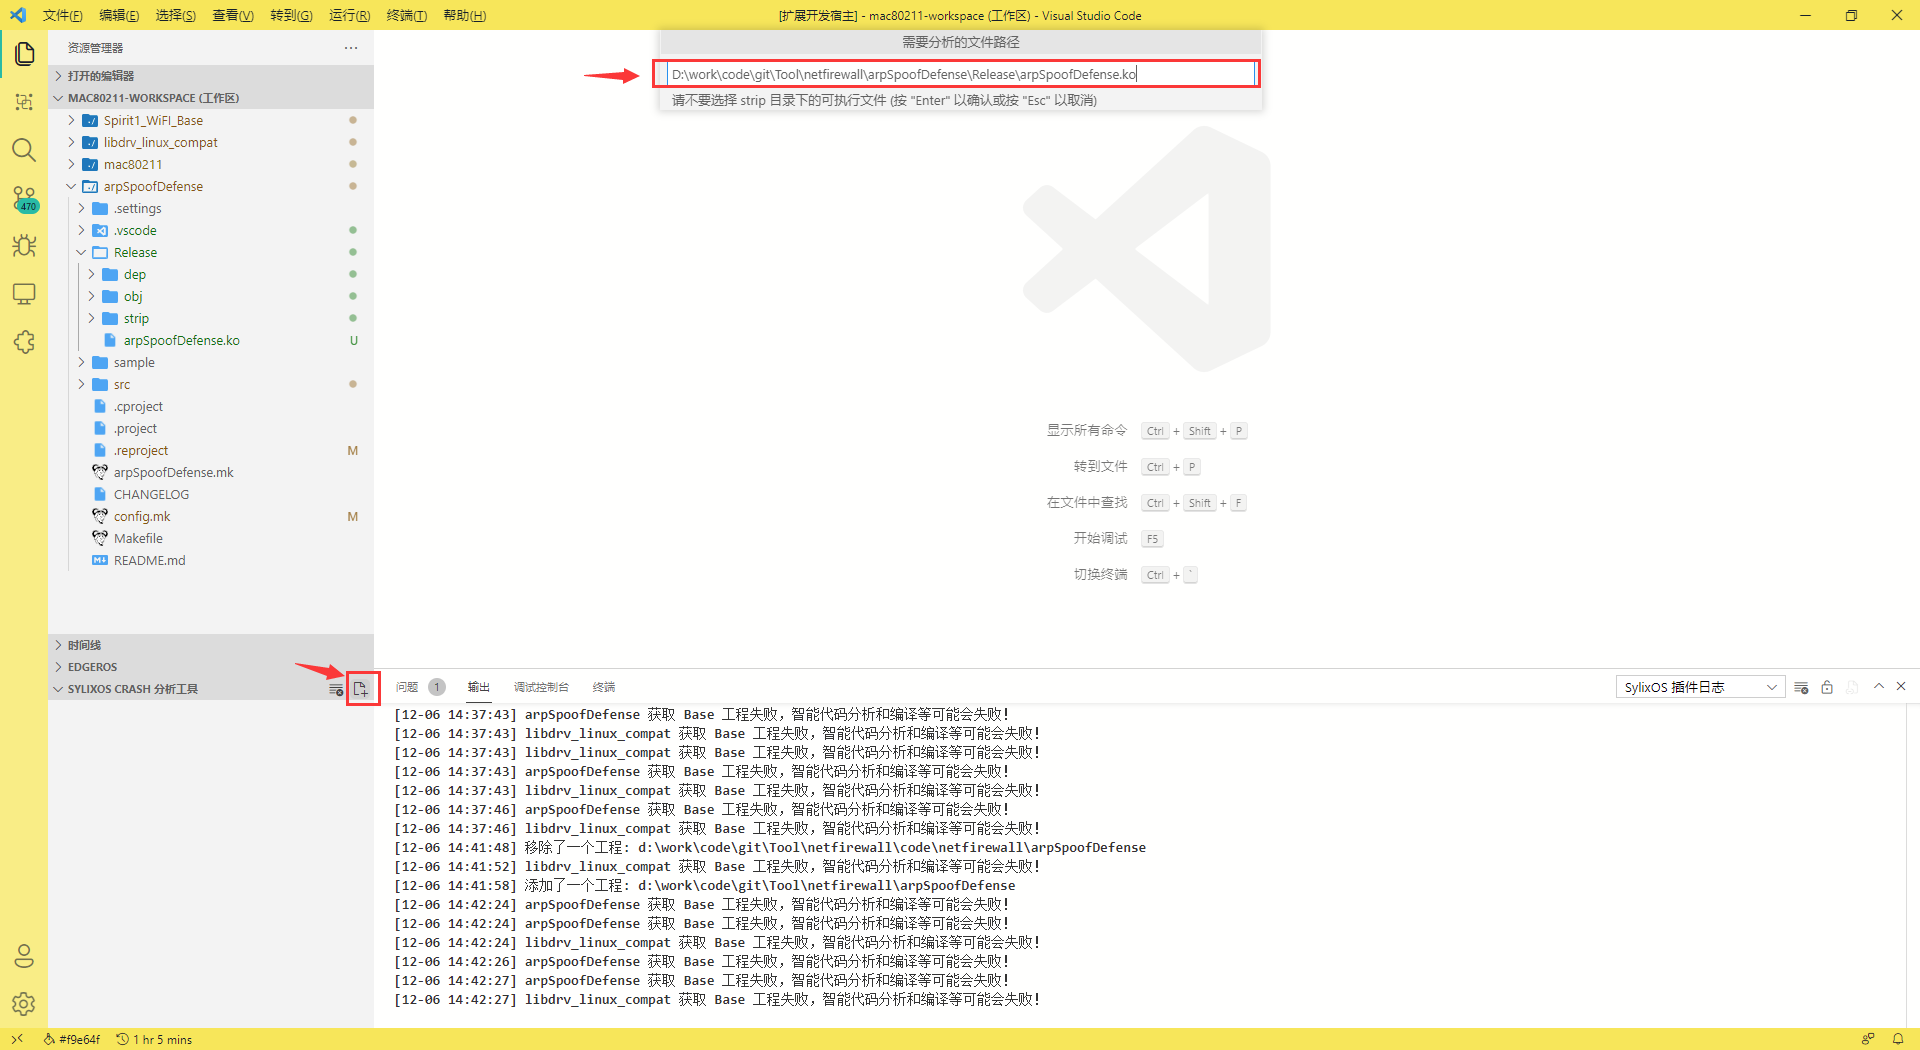Click the remote window status bar icon
This screenshot has width=1920, height=1050.
click(x=17, y=1039)
